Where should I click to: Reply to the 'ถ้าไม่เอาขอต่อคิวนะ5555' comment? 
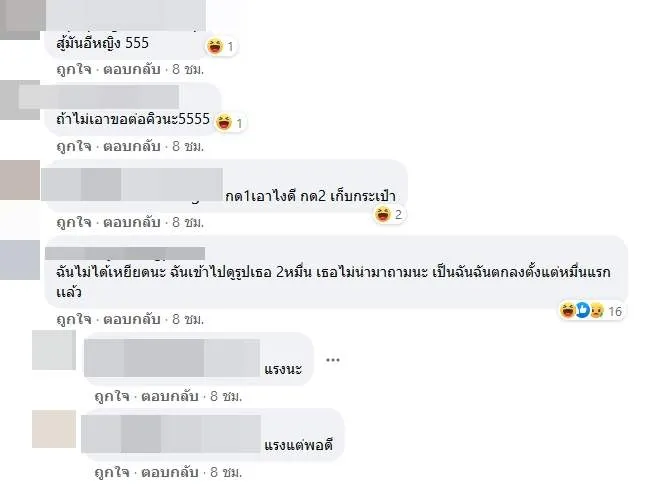click(132, 146)
